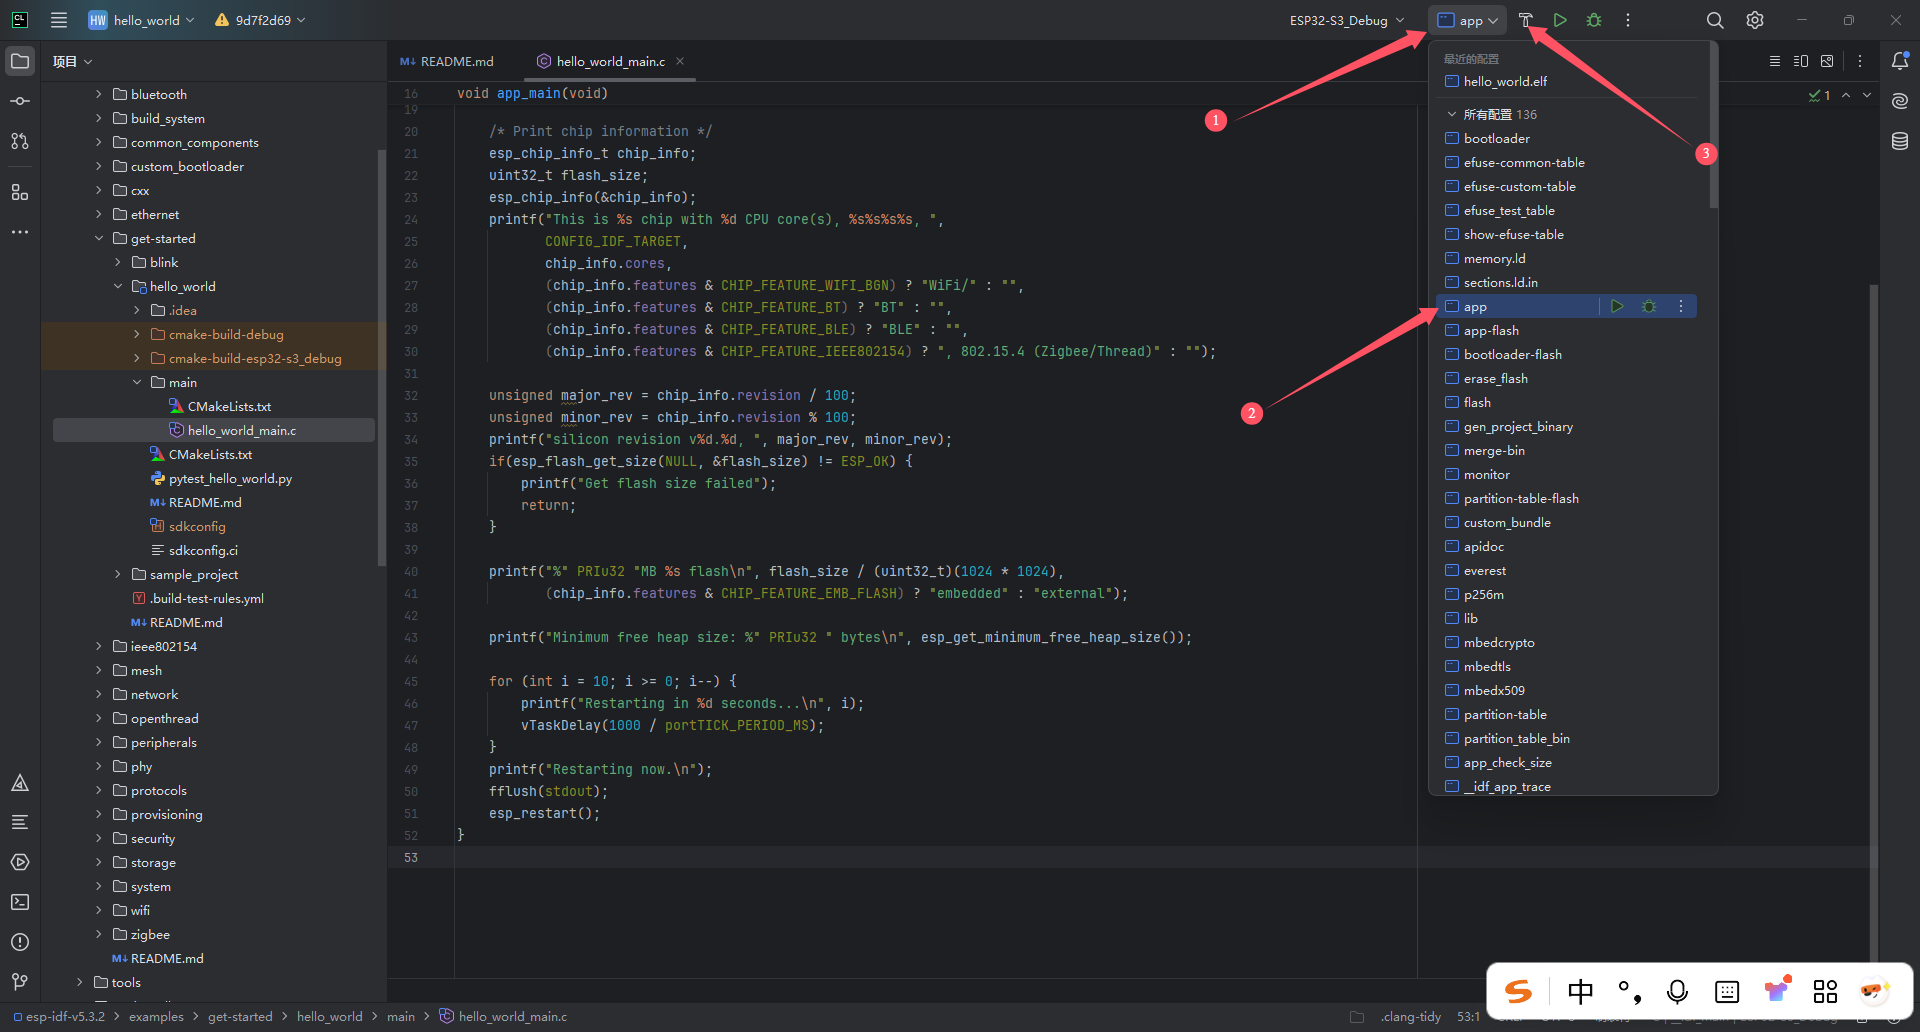Open Notifications bell icon
The width and height of the screenshot is (1920, 1032).
(x=1900, y=61)
